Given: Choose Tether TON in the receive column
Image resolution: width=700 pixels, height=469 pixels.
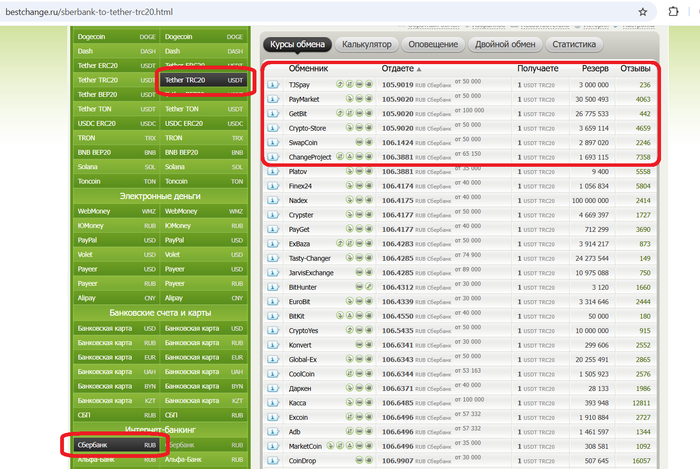Looking at the screenshot, I should tap(204, 109).
